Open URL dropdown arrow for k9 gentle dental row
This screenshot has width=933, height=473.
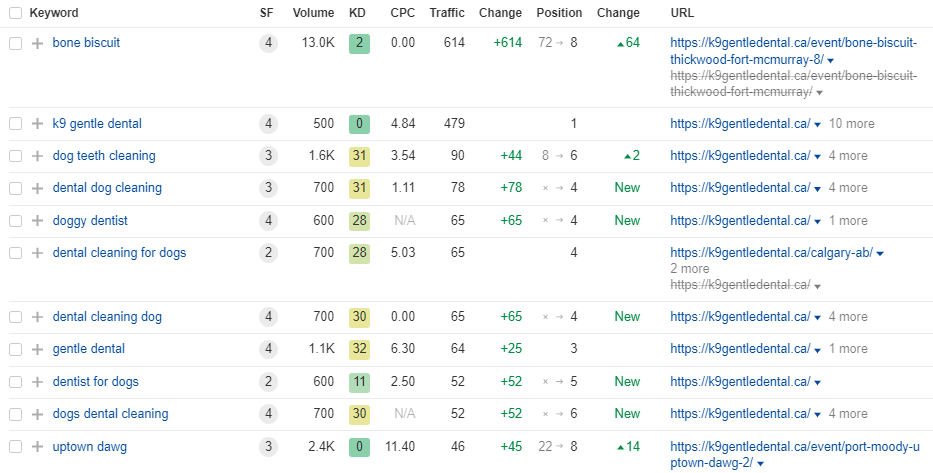[x=818, y=124]
